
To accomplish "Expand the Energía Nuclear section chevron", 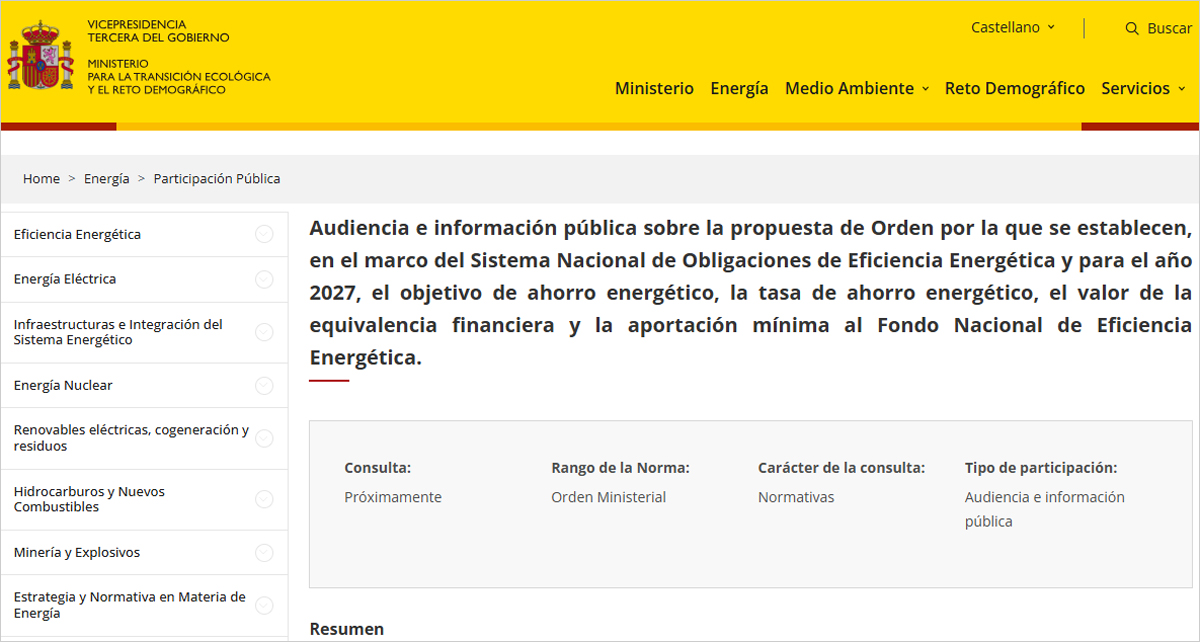I will [x=264, y=385].
